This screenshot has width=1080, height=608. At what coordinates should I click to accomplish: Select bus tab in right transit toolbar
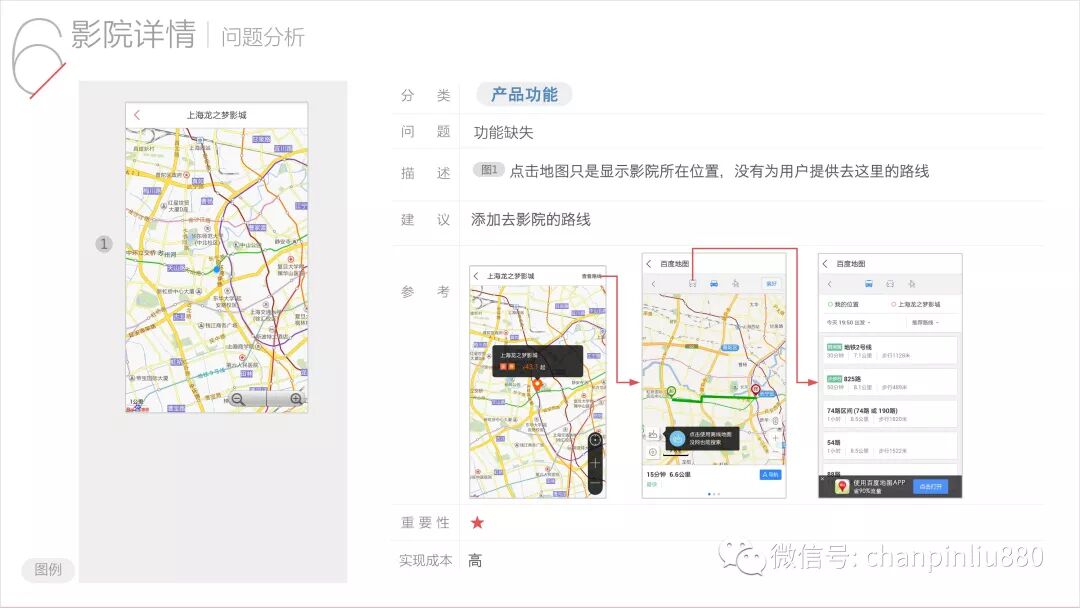pos(869,284)
